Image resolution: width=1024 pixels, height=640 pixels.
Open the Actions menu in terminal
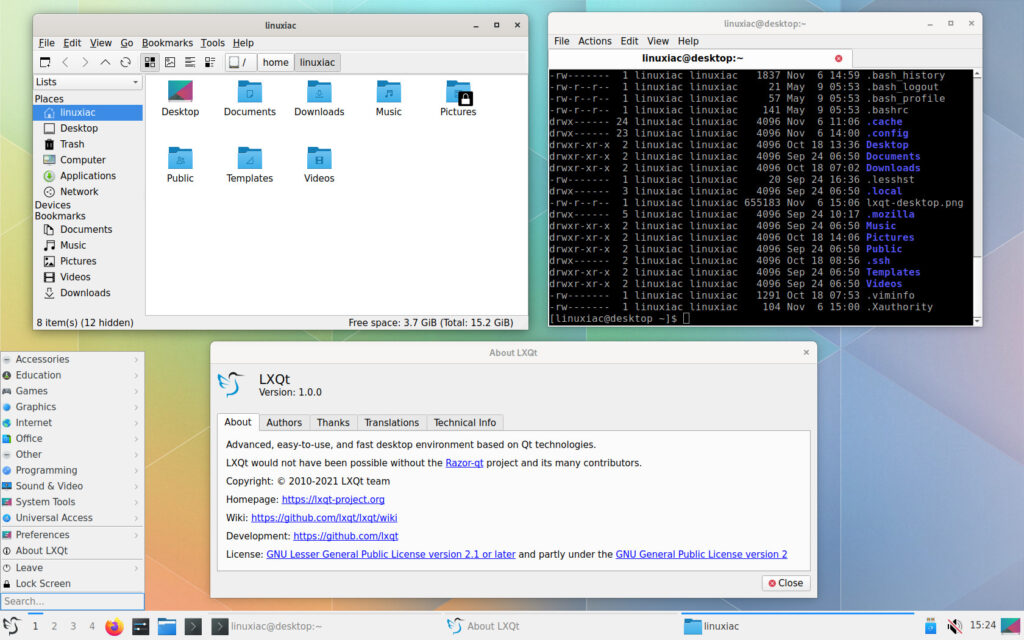click(x=594, y=41)
